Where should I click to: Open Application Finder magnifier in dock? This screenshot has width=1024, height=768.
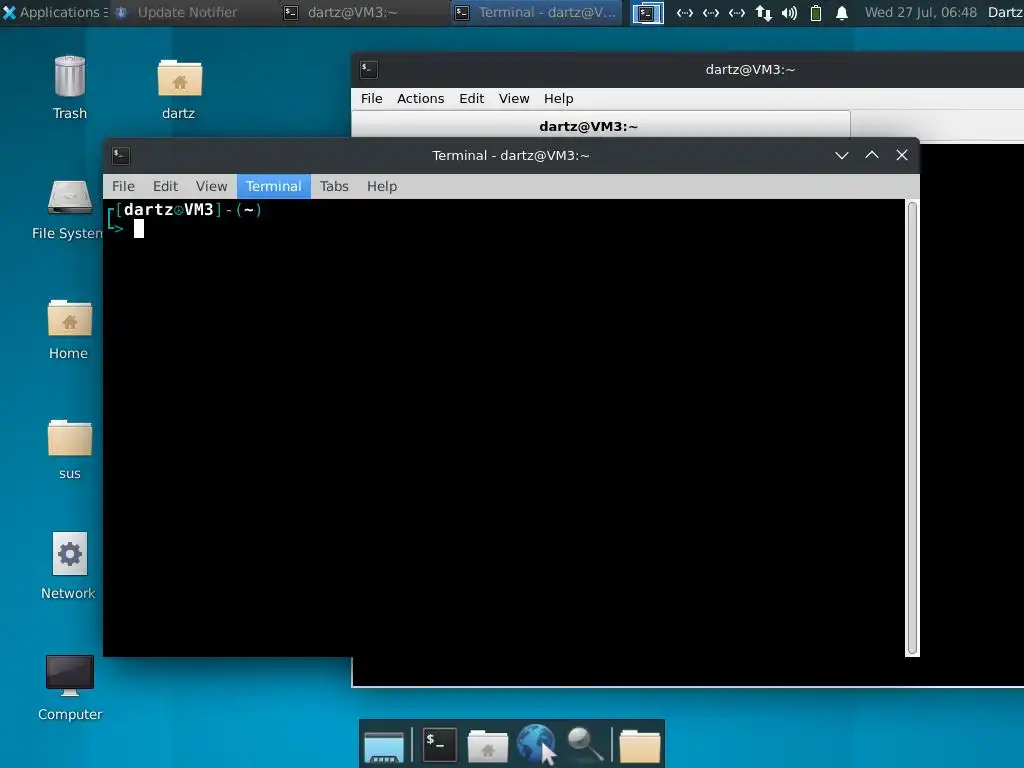[x=584, y=744]
